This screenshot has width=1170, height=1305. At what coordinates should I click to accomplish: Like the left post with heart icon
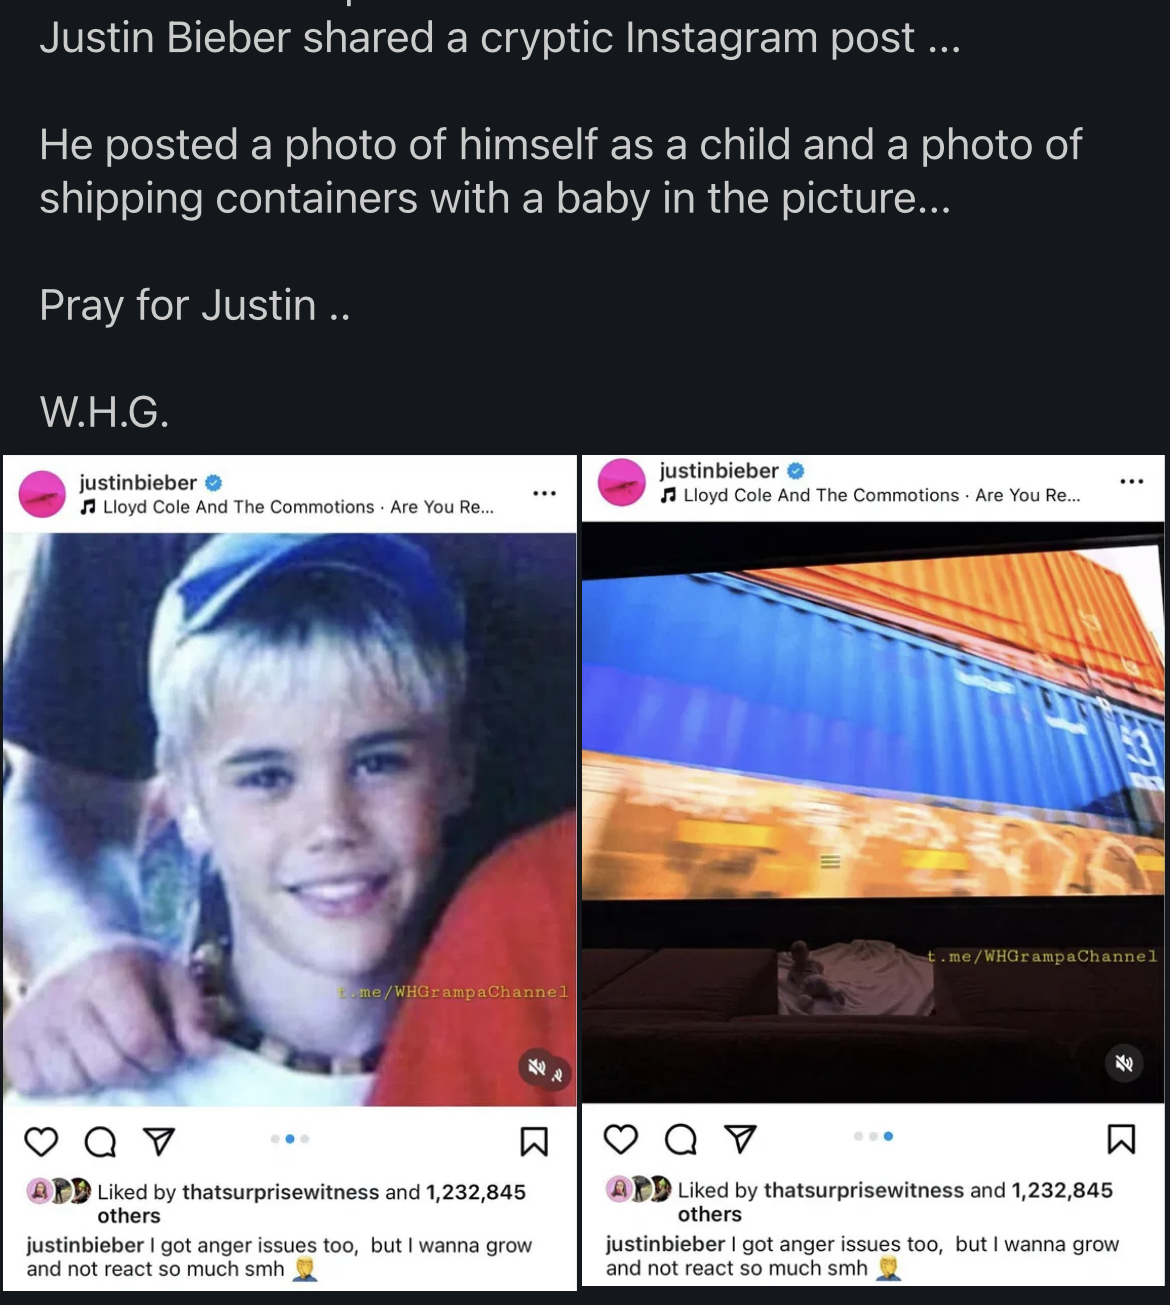click(x=41, y=1141)
